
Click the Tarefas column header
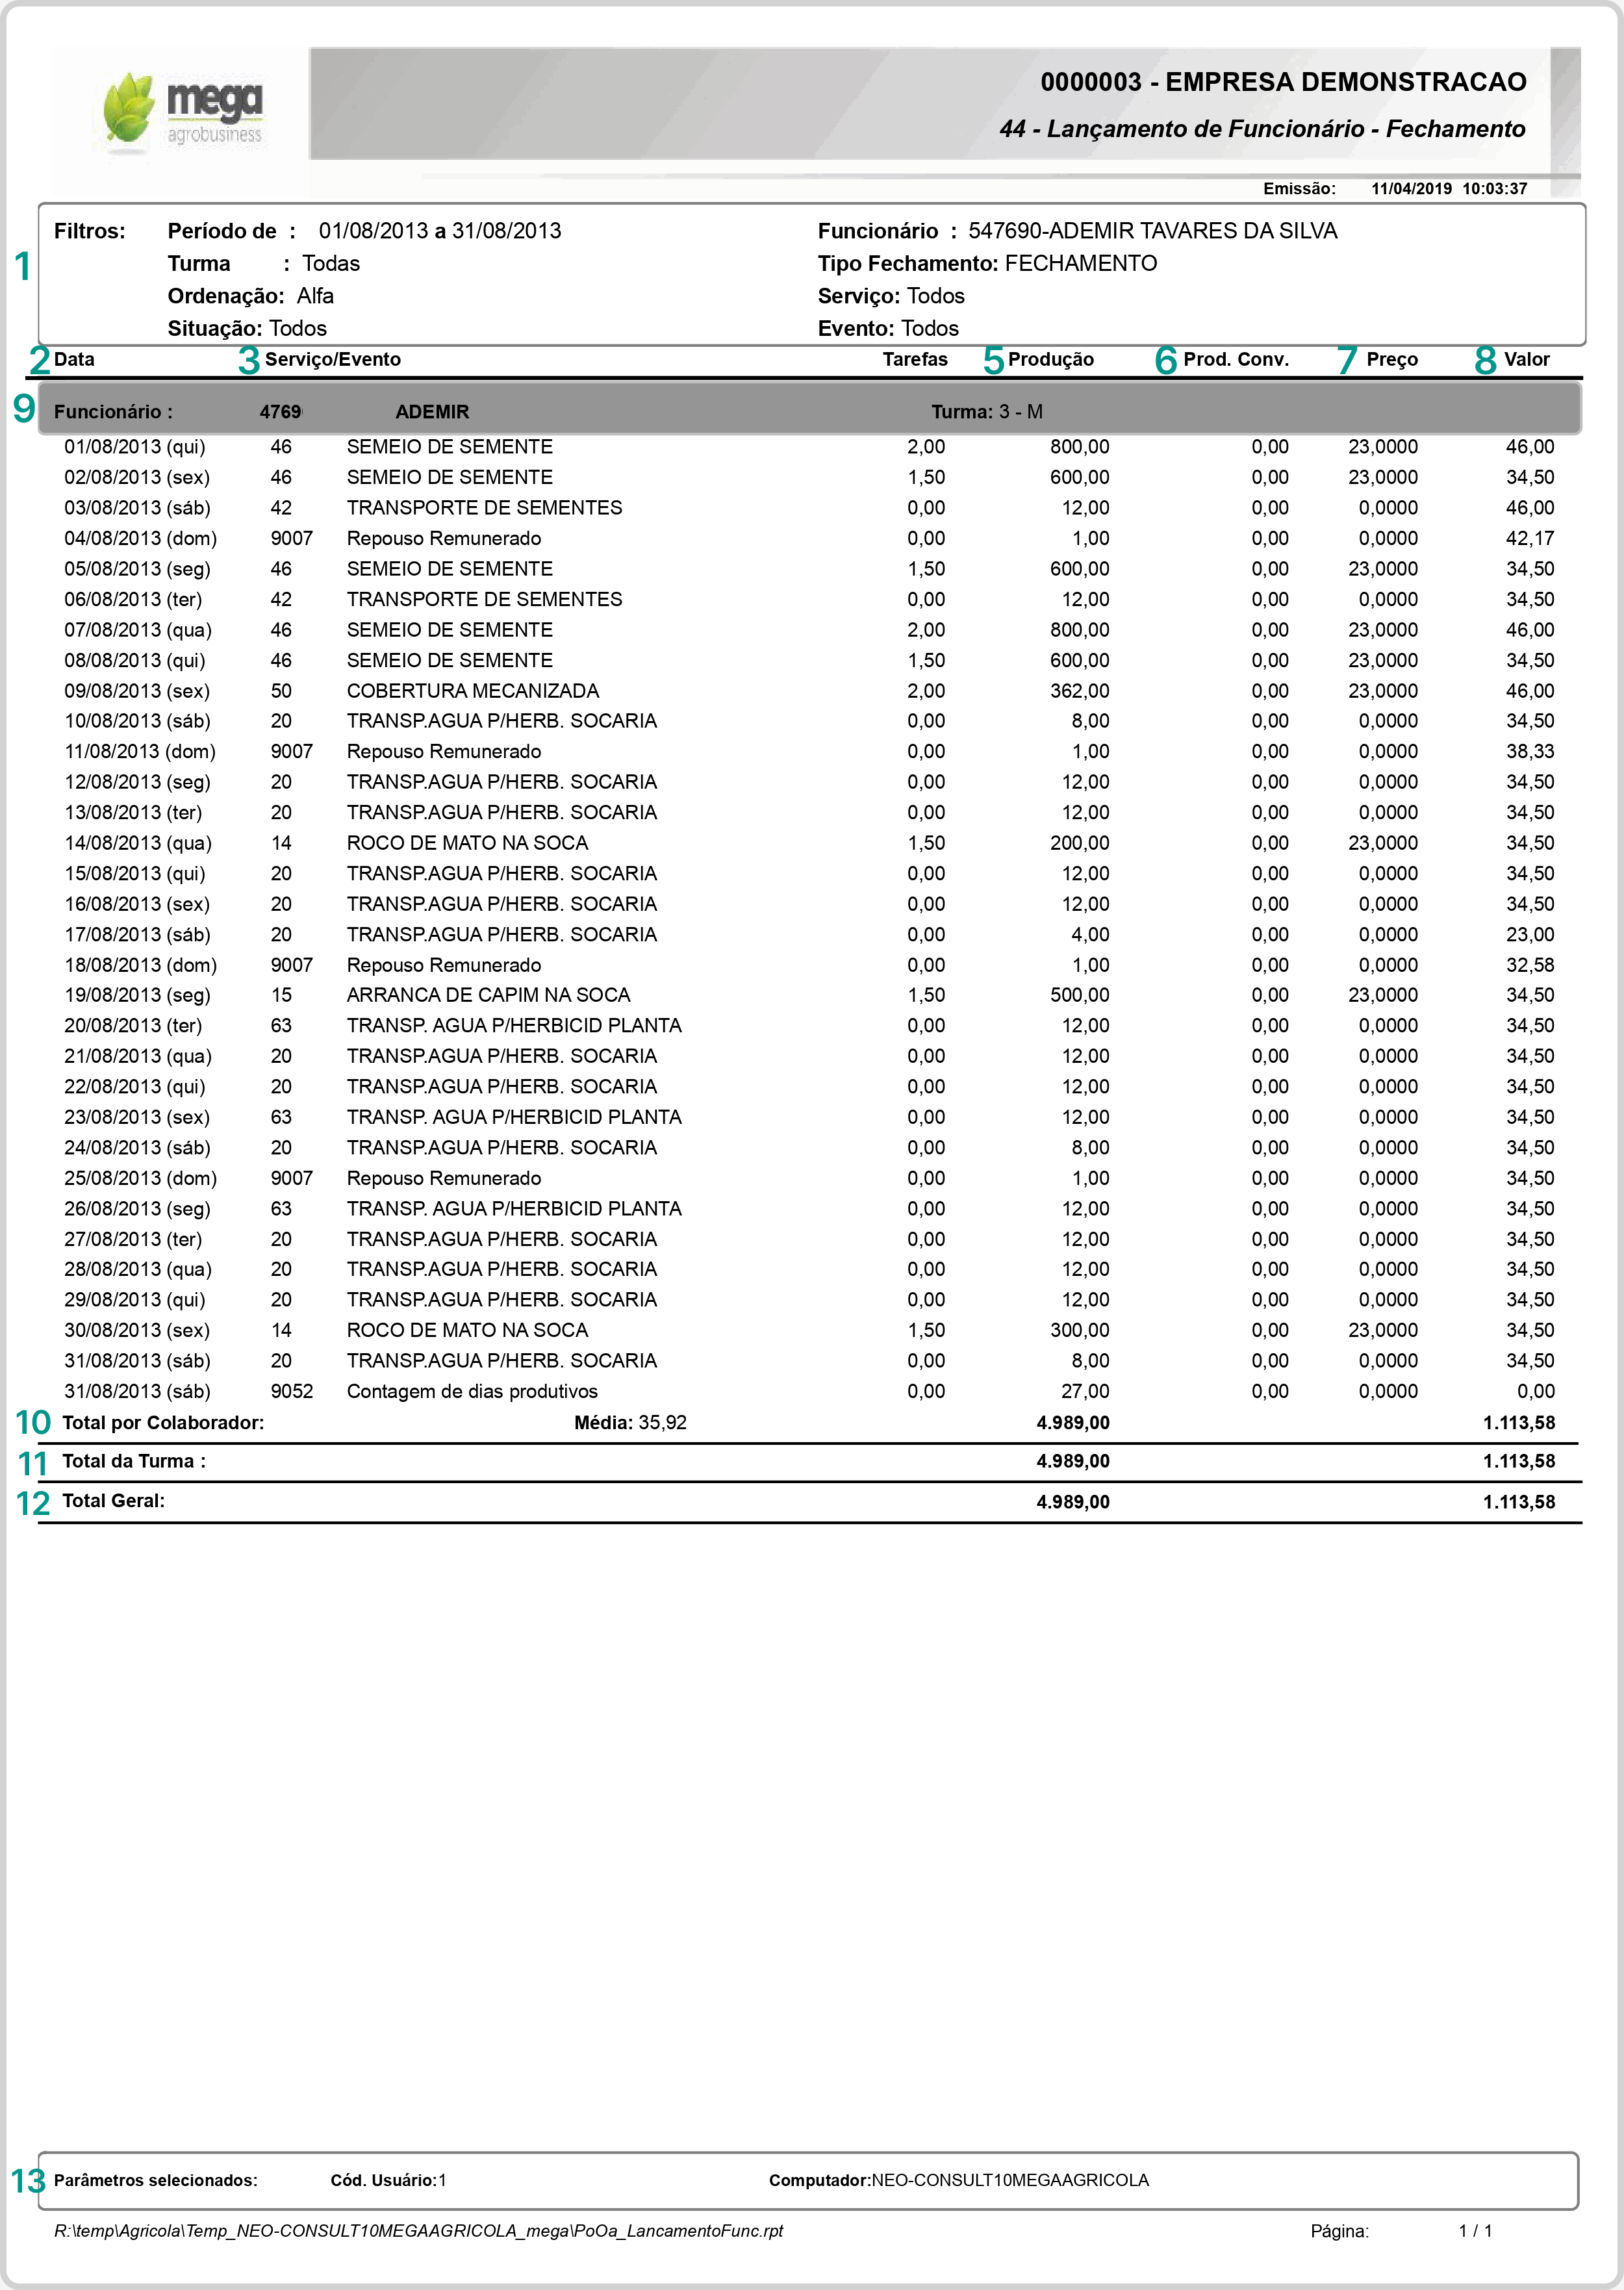pos(914,359)
